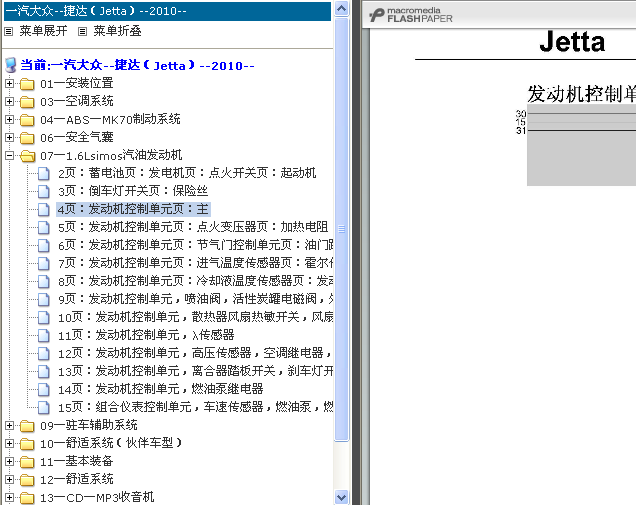Click the page icon for 8页 冷却液温度传感器页
The width and height of the screenshot is (636, 505).
click(44, 282)
